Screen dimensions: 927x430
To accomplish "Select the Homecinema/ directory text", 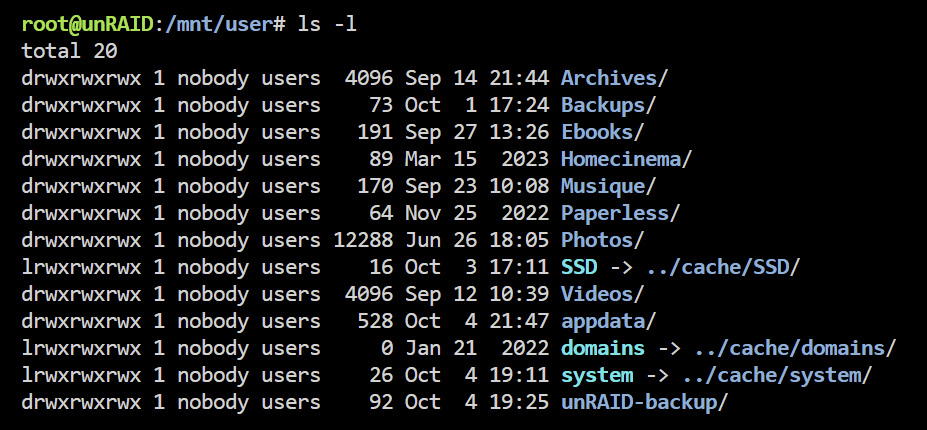I will pyautogui.click(x=626, y=159).
